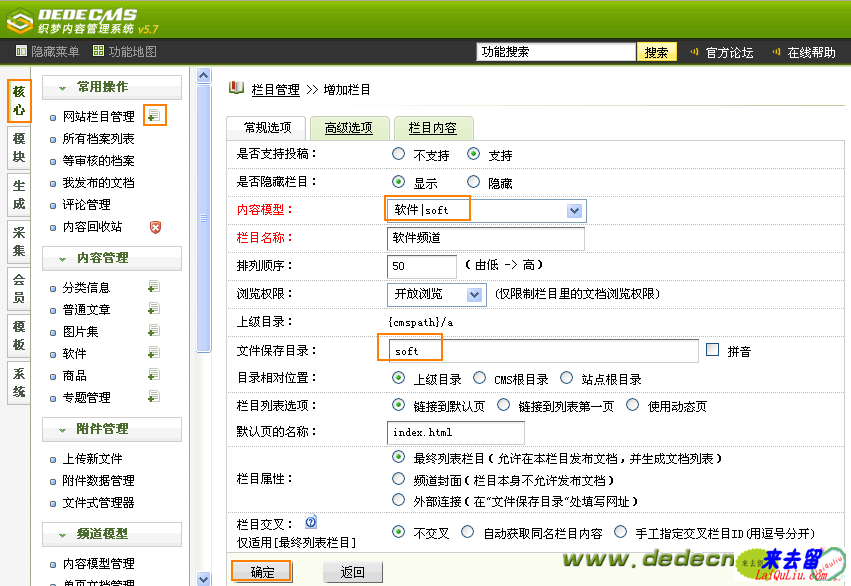Select 不支持 for 是否支持投稿
851x586 pixels.
(399, 155)
